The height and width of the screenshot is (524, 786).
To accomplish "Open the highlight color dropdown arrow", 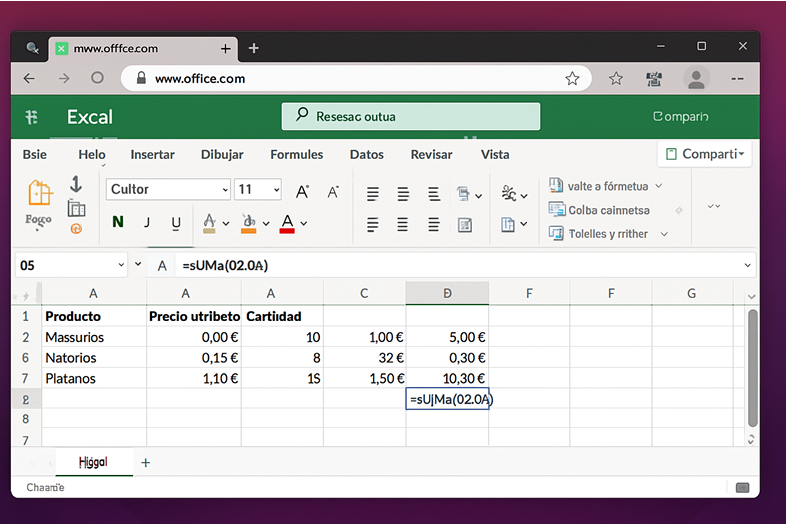I will coord(226,224).
